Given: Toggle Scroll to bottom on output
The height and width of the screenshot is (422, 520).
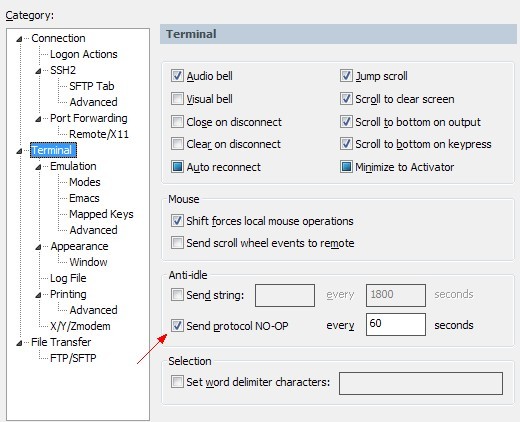Looking at the screenshot, I should [x=346, y=122].
